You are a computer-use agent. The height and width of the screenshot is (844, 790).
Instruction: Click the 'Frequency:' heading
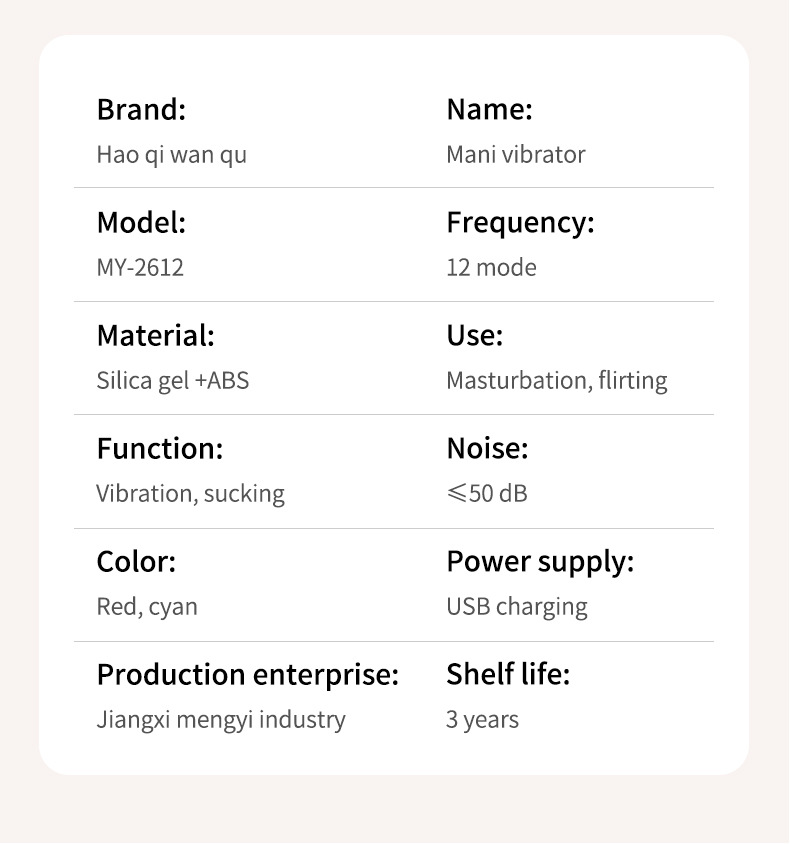pyautogui.click(x=520, y=223)
